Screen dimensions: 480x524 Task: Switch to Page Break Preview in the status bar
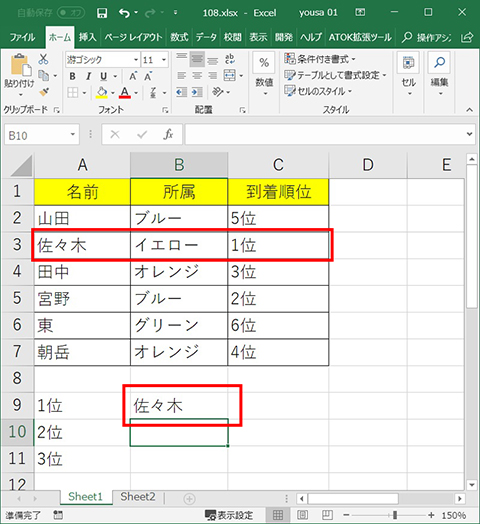(x=327, y=515)
